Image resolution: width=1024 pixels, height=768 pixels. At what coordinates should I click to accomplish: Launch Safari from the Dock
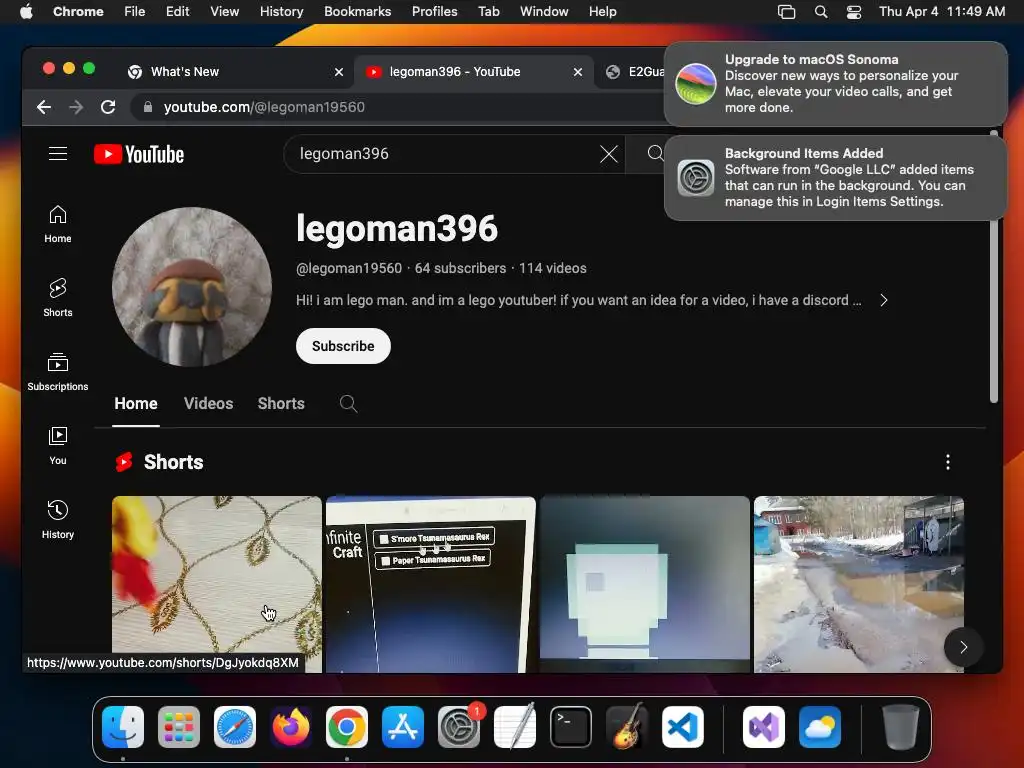coord(235,727)
